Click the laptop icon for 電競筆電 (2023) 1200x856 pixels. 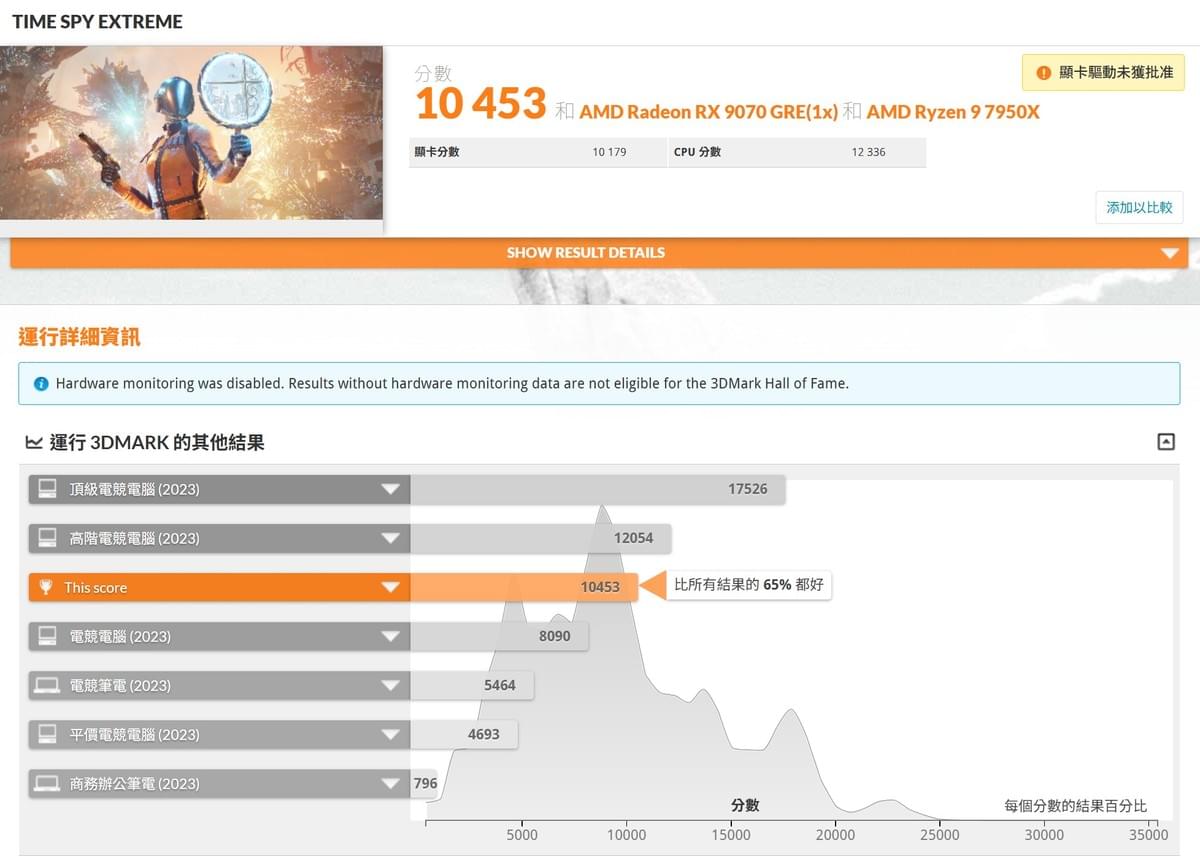(x=47, y=685)
